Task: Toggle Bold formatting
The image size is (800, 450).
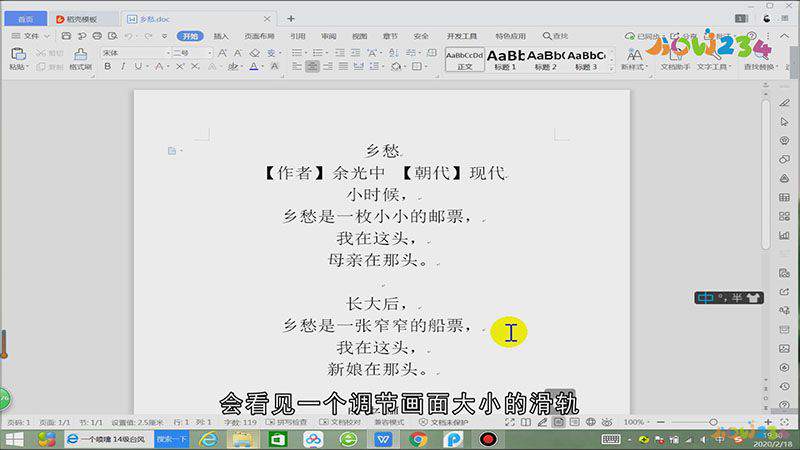Action: coord(107,66)
